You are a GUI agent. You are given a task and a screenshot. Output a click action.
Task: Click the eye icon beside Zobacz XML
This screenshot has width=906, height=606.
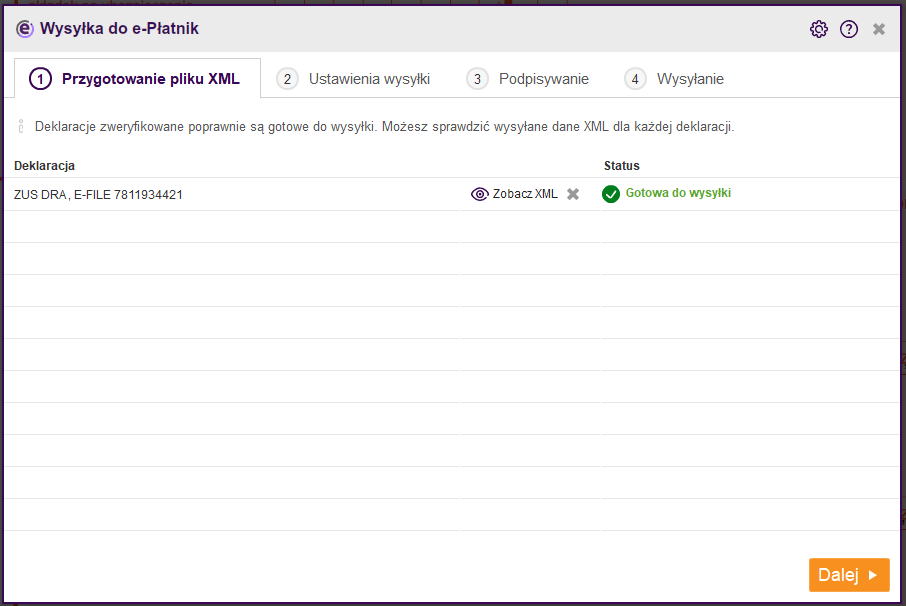(x=480, y=194)
